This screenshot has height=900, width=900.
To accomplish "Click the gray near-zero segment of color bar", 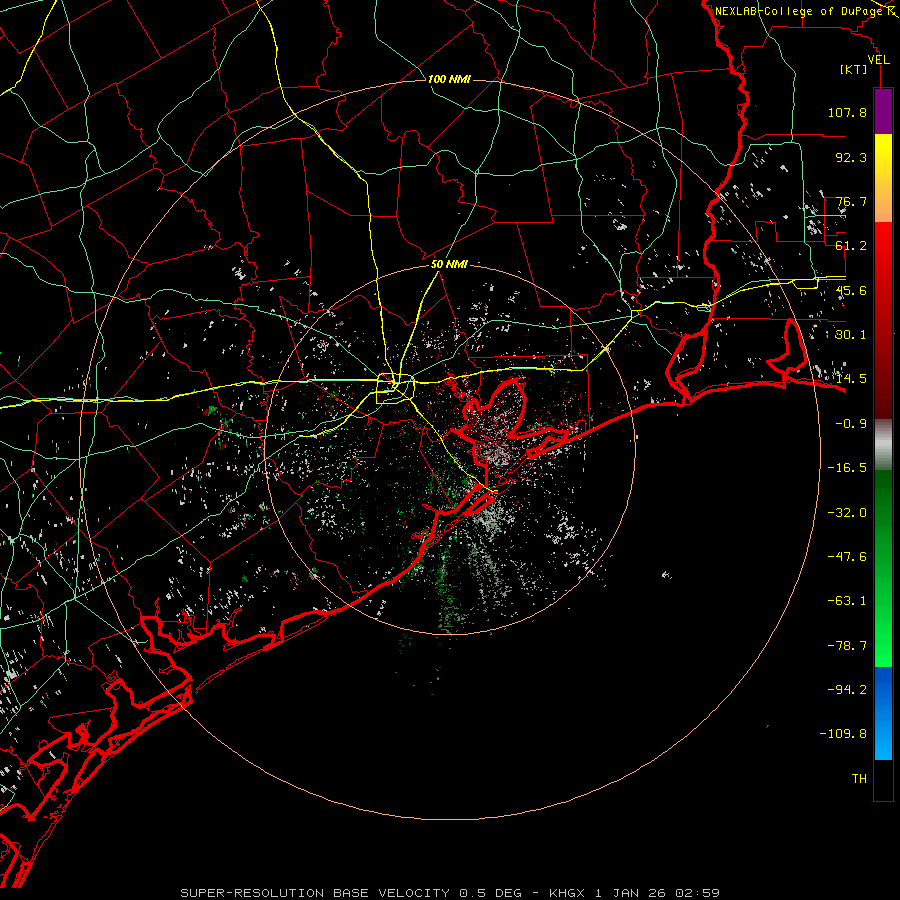I will coord(883,445).
